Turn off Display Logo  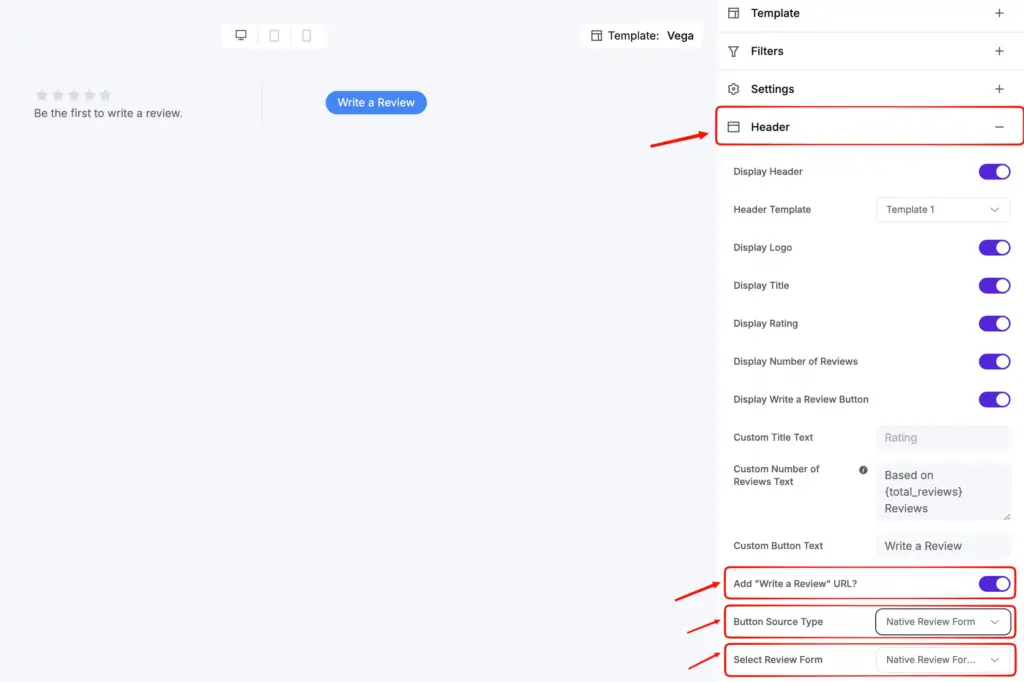[x=994, y=247]
